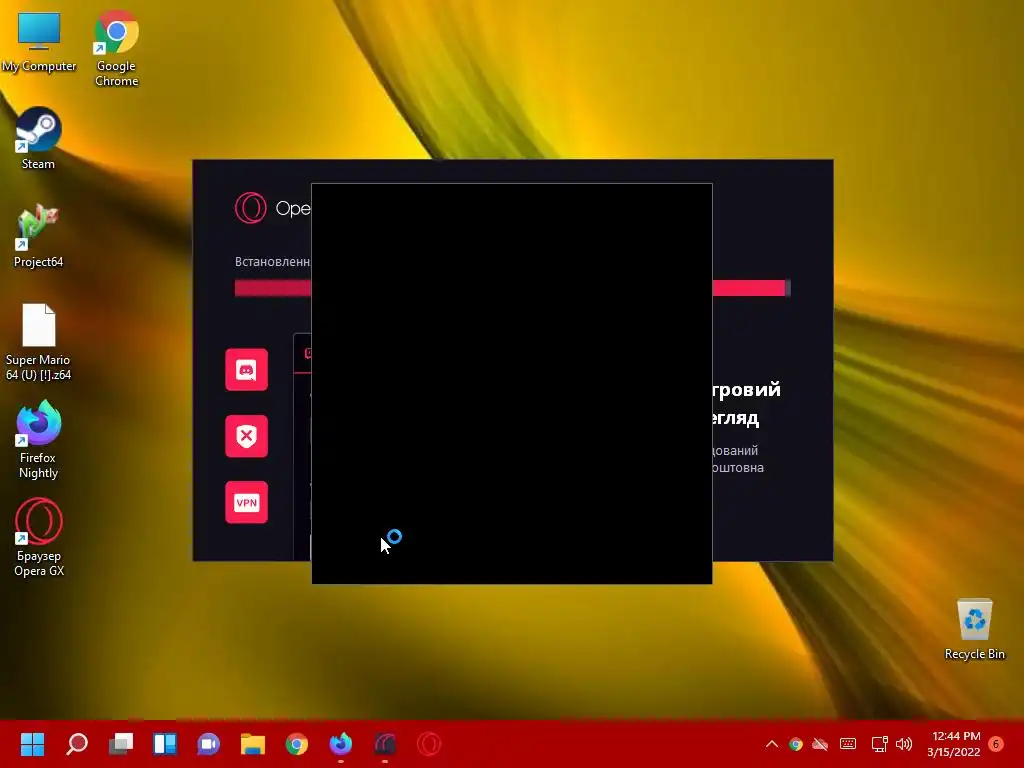
Task: Open Firefox Nightly desktop shortcut
Action: tap(39, 440)
